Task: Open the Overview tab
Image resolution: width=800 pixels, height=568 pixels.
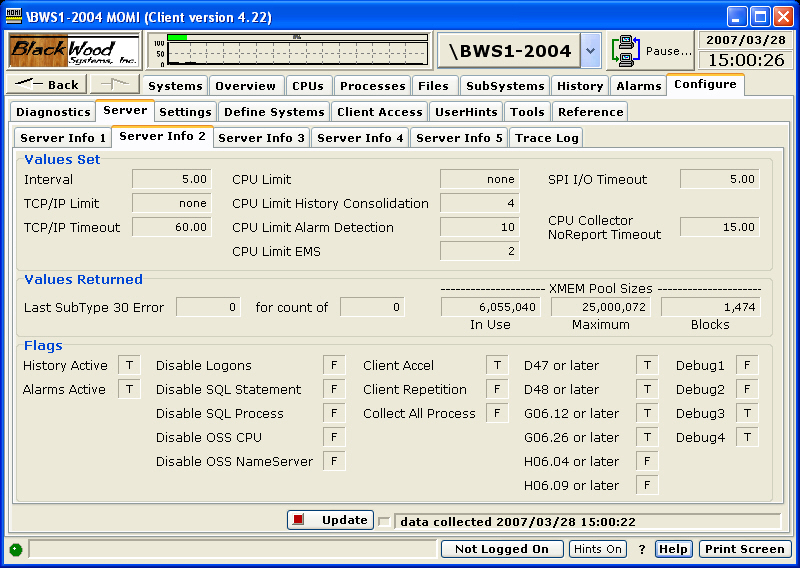Action: [x=245, y=86]
